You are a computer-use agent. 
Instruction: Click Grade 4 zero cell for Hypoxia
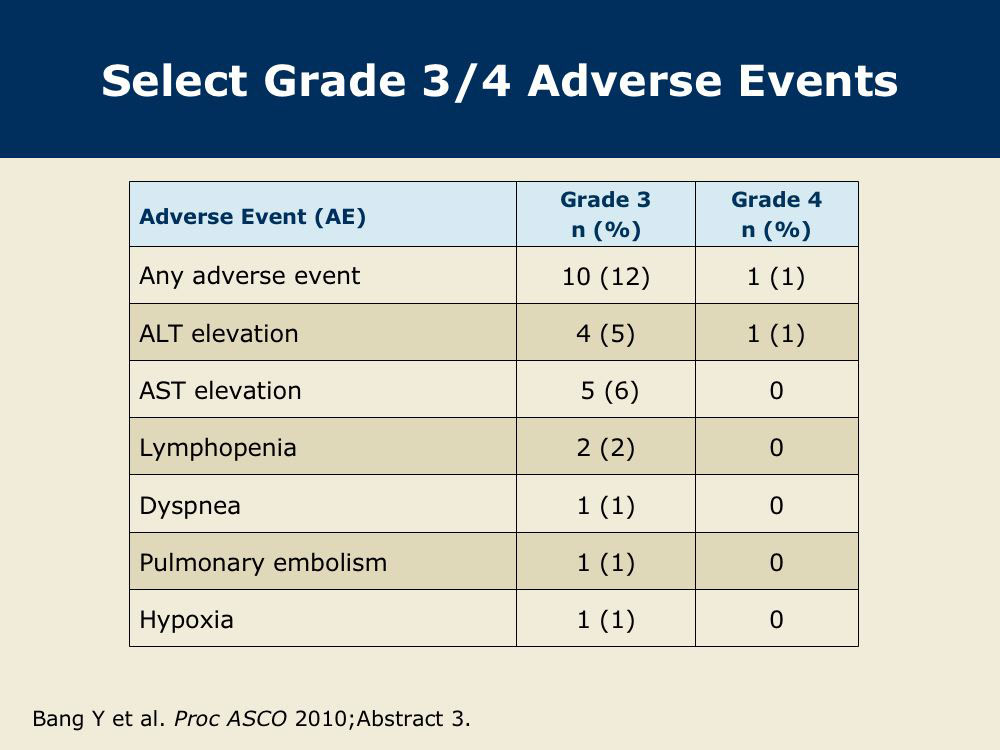tap(776, 620)
